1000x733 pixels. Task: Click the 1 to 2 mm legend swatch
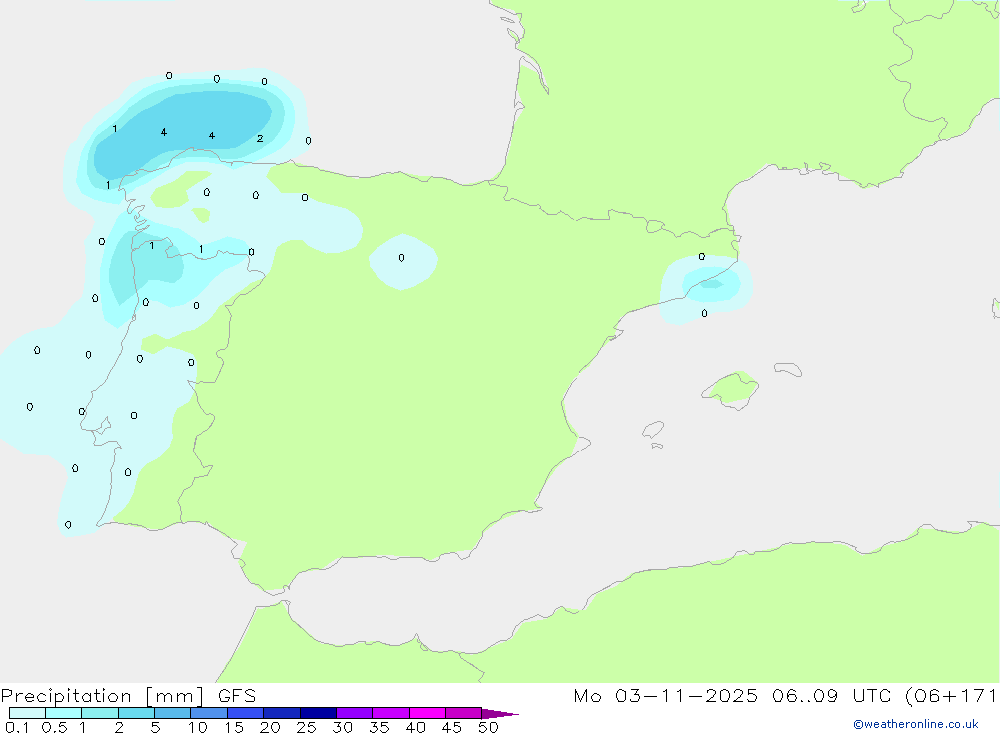(99, 713)
